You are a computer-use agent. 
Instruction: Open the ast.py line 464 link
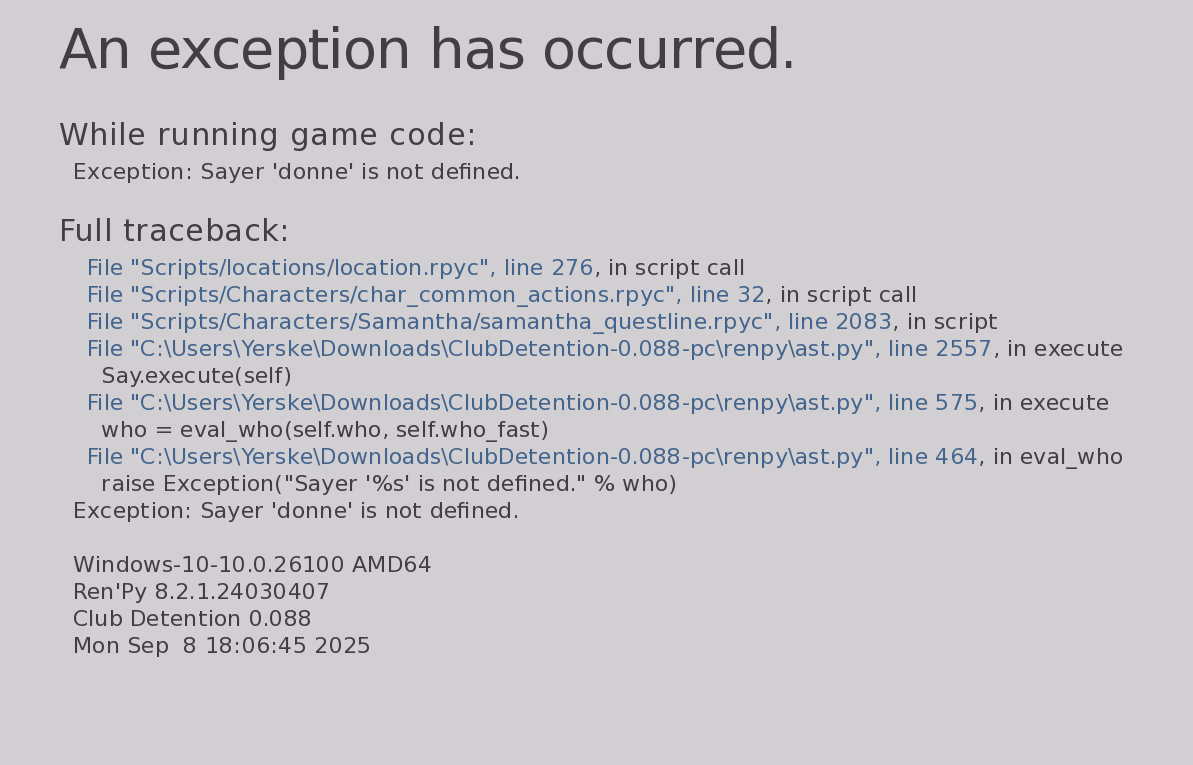[x=532, y=457]
